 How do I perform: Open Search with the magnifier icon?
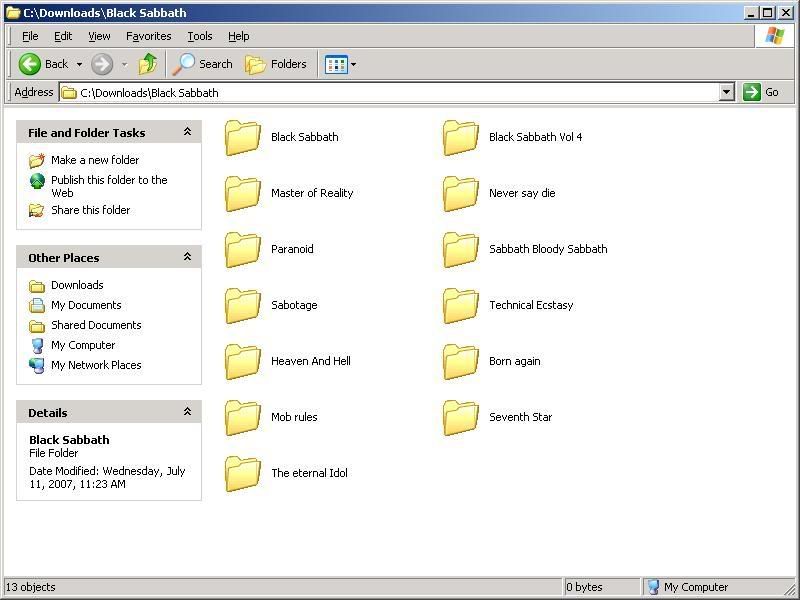[183, 64]
